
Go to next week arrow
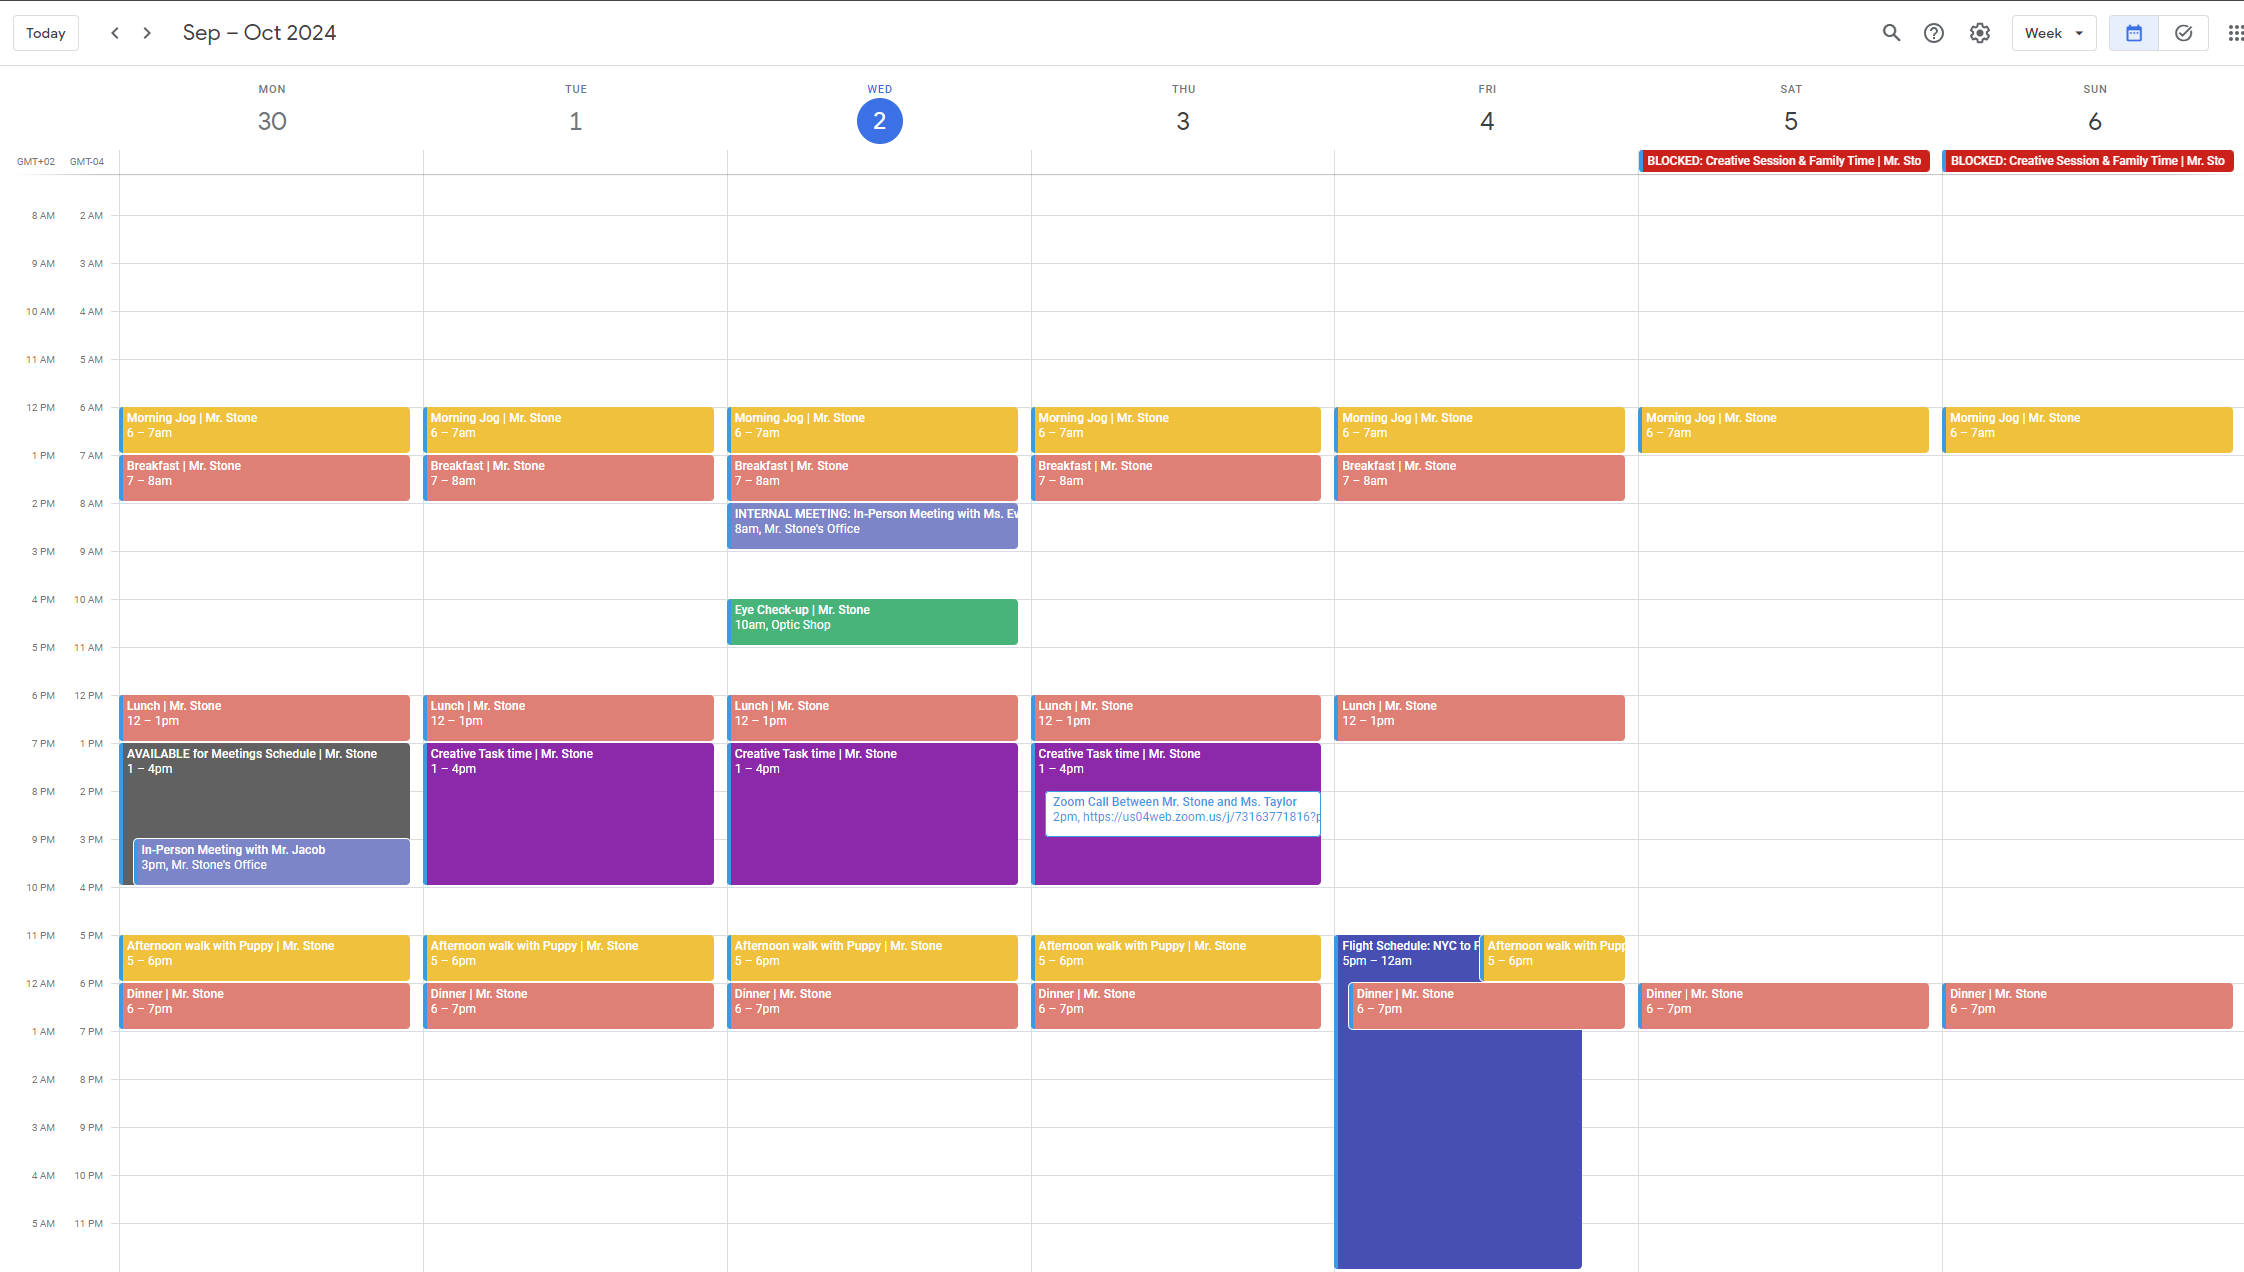[147, 33]
